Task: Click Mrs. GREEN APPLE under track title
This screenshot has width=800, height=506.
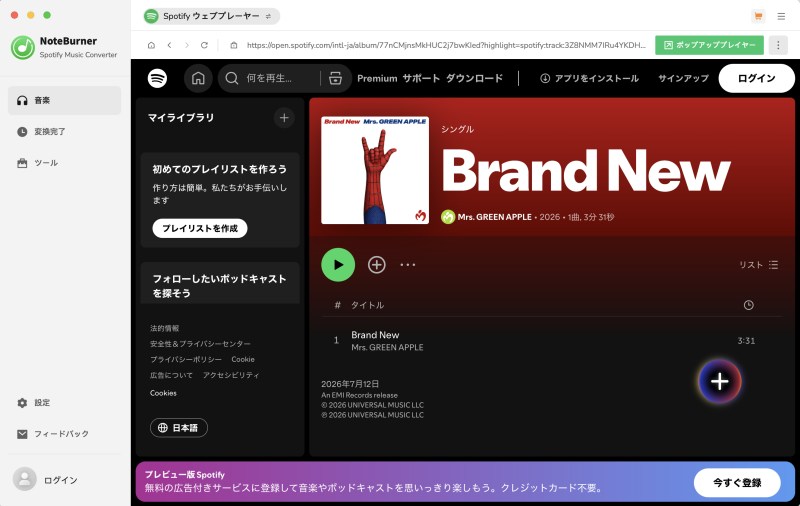Action: [x=387, y=347]
